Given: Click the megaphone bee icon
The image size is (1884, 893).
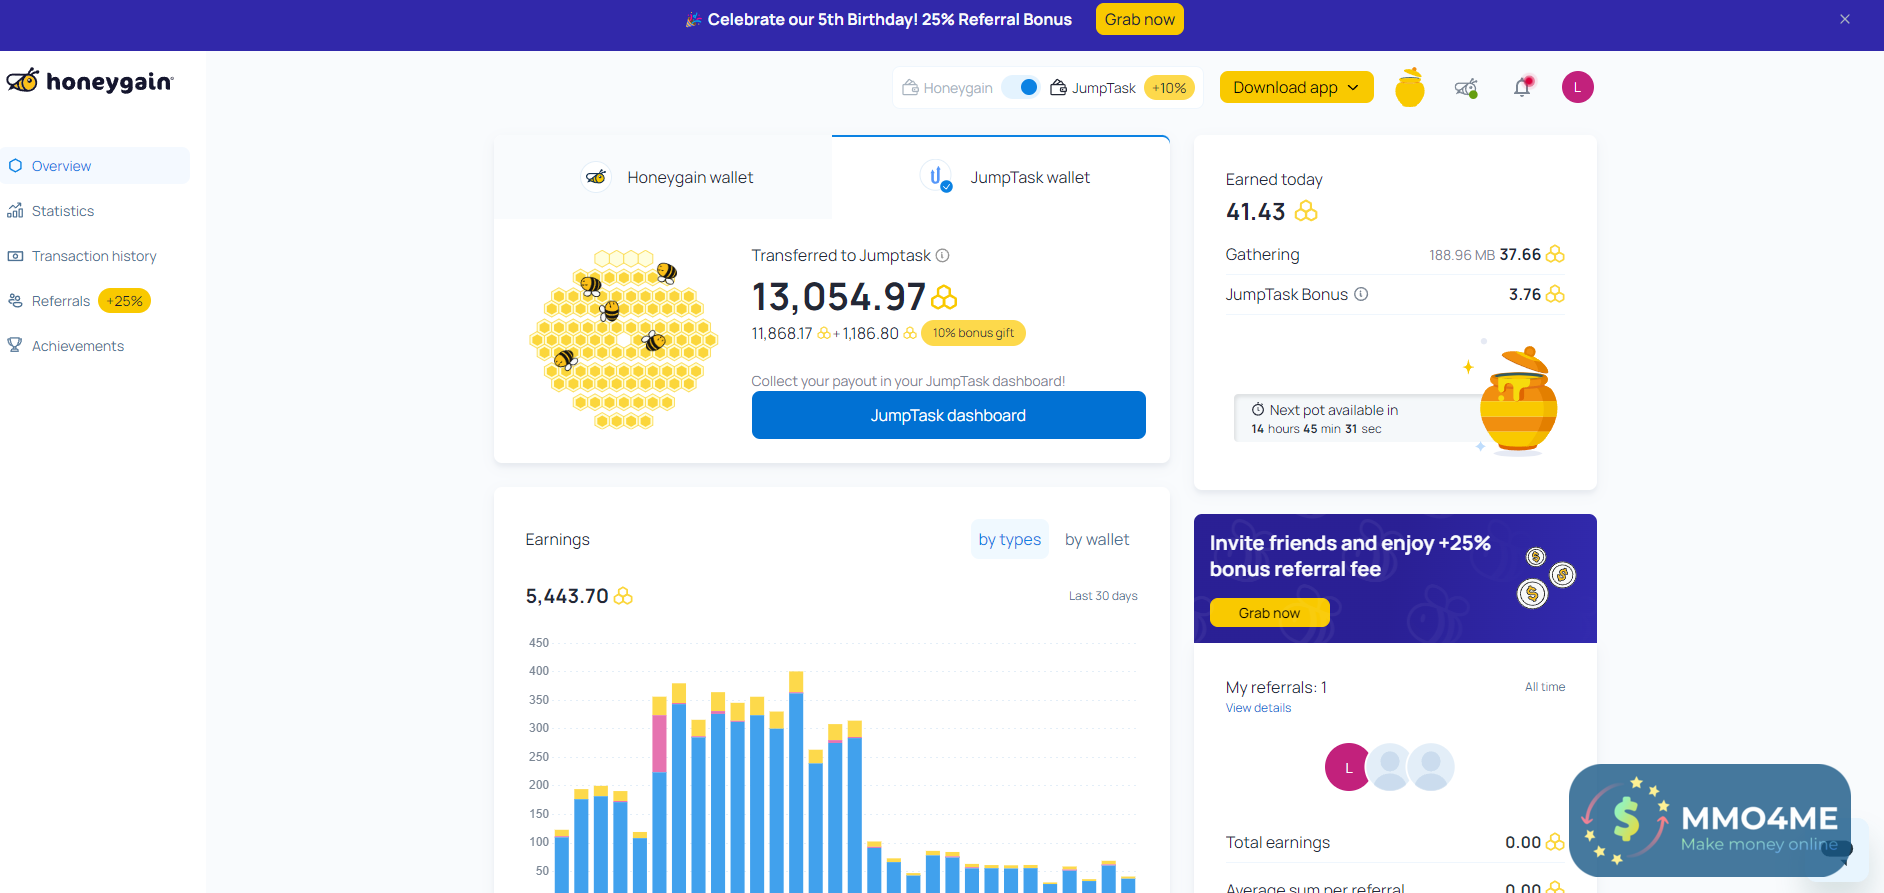Looking at the screenshot, I should click(x=1466, y=88).
